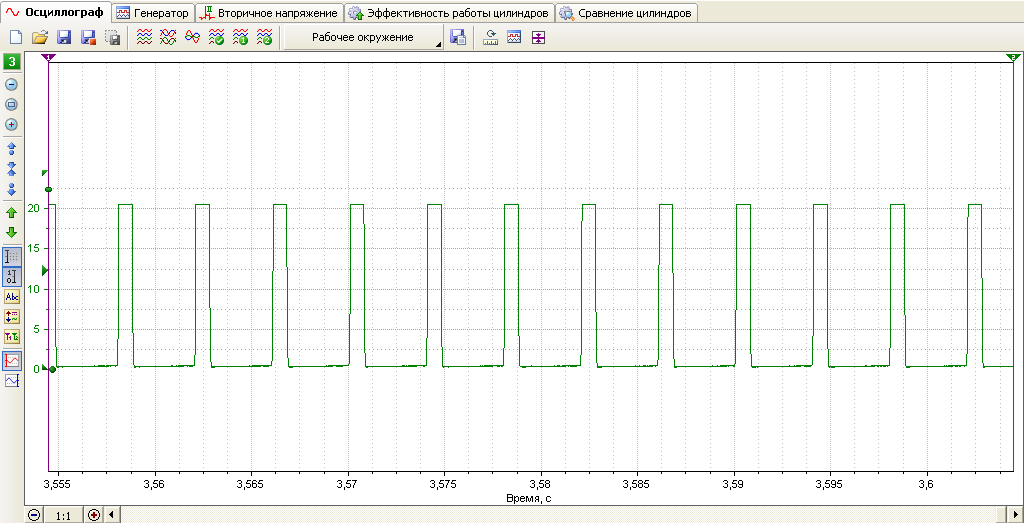Click the green zero-level dot on axis
This screenshot has height=523, width=1024.
52,370
